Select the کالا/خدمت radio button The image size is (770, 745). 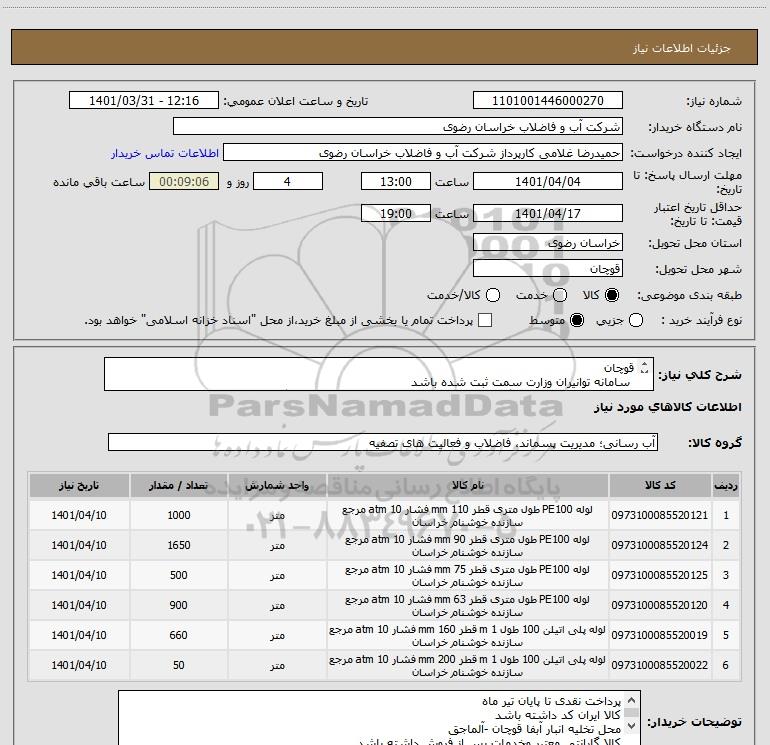pos(493,295)
